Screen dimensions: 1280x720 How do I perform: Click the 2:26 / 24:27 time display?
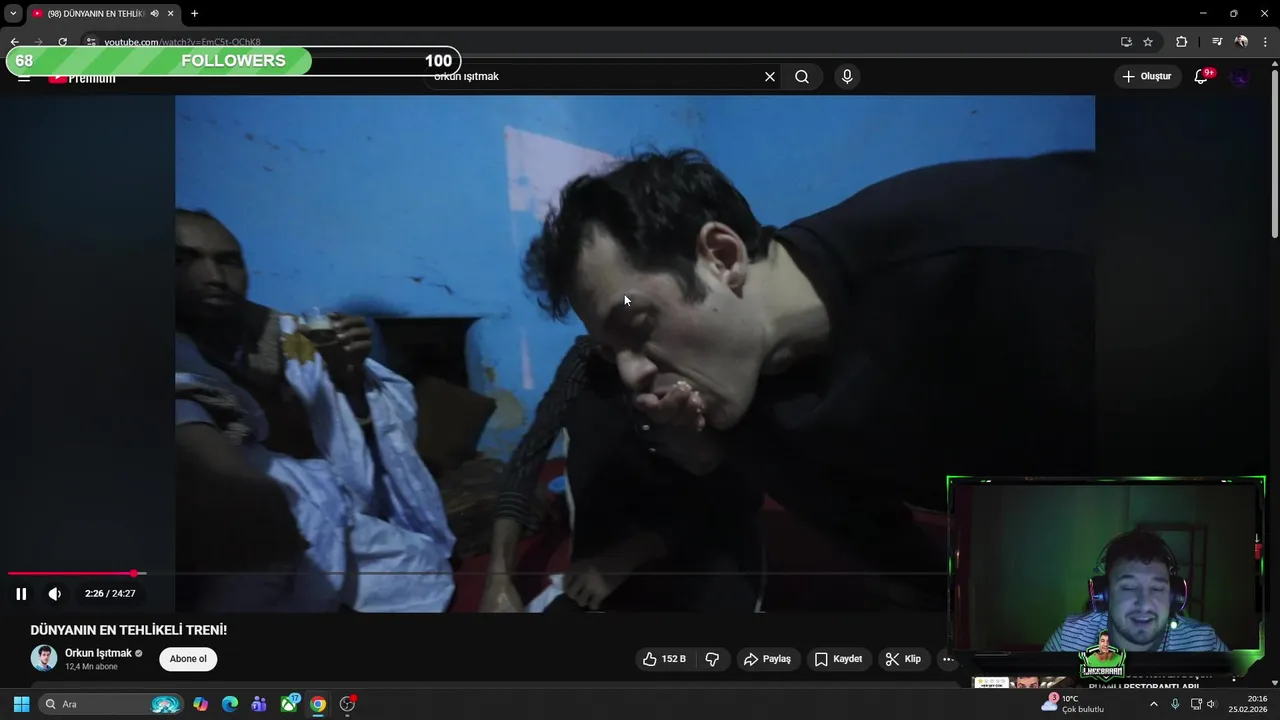click(x=110, y=594)
